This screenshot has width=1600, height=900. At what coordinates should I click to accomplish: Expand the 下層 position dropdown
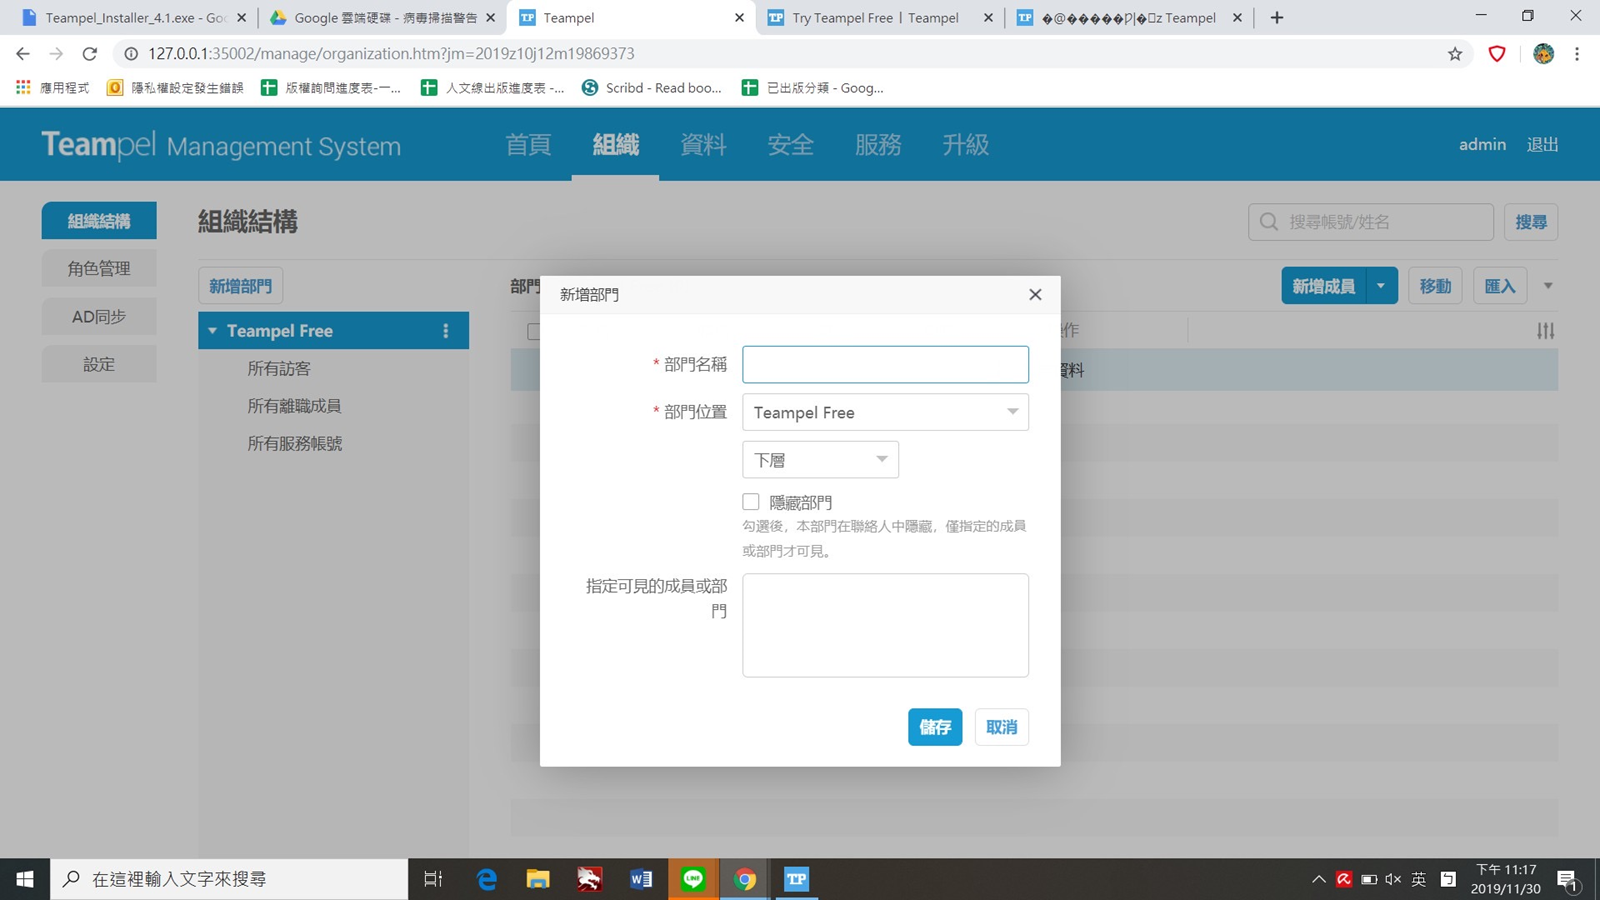(x=820, y=460)
